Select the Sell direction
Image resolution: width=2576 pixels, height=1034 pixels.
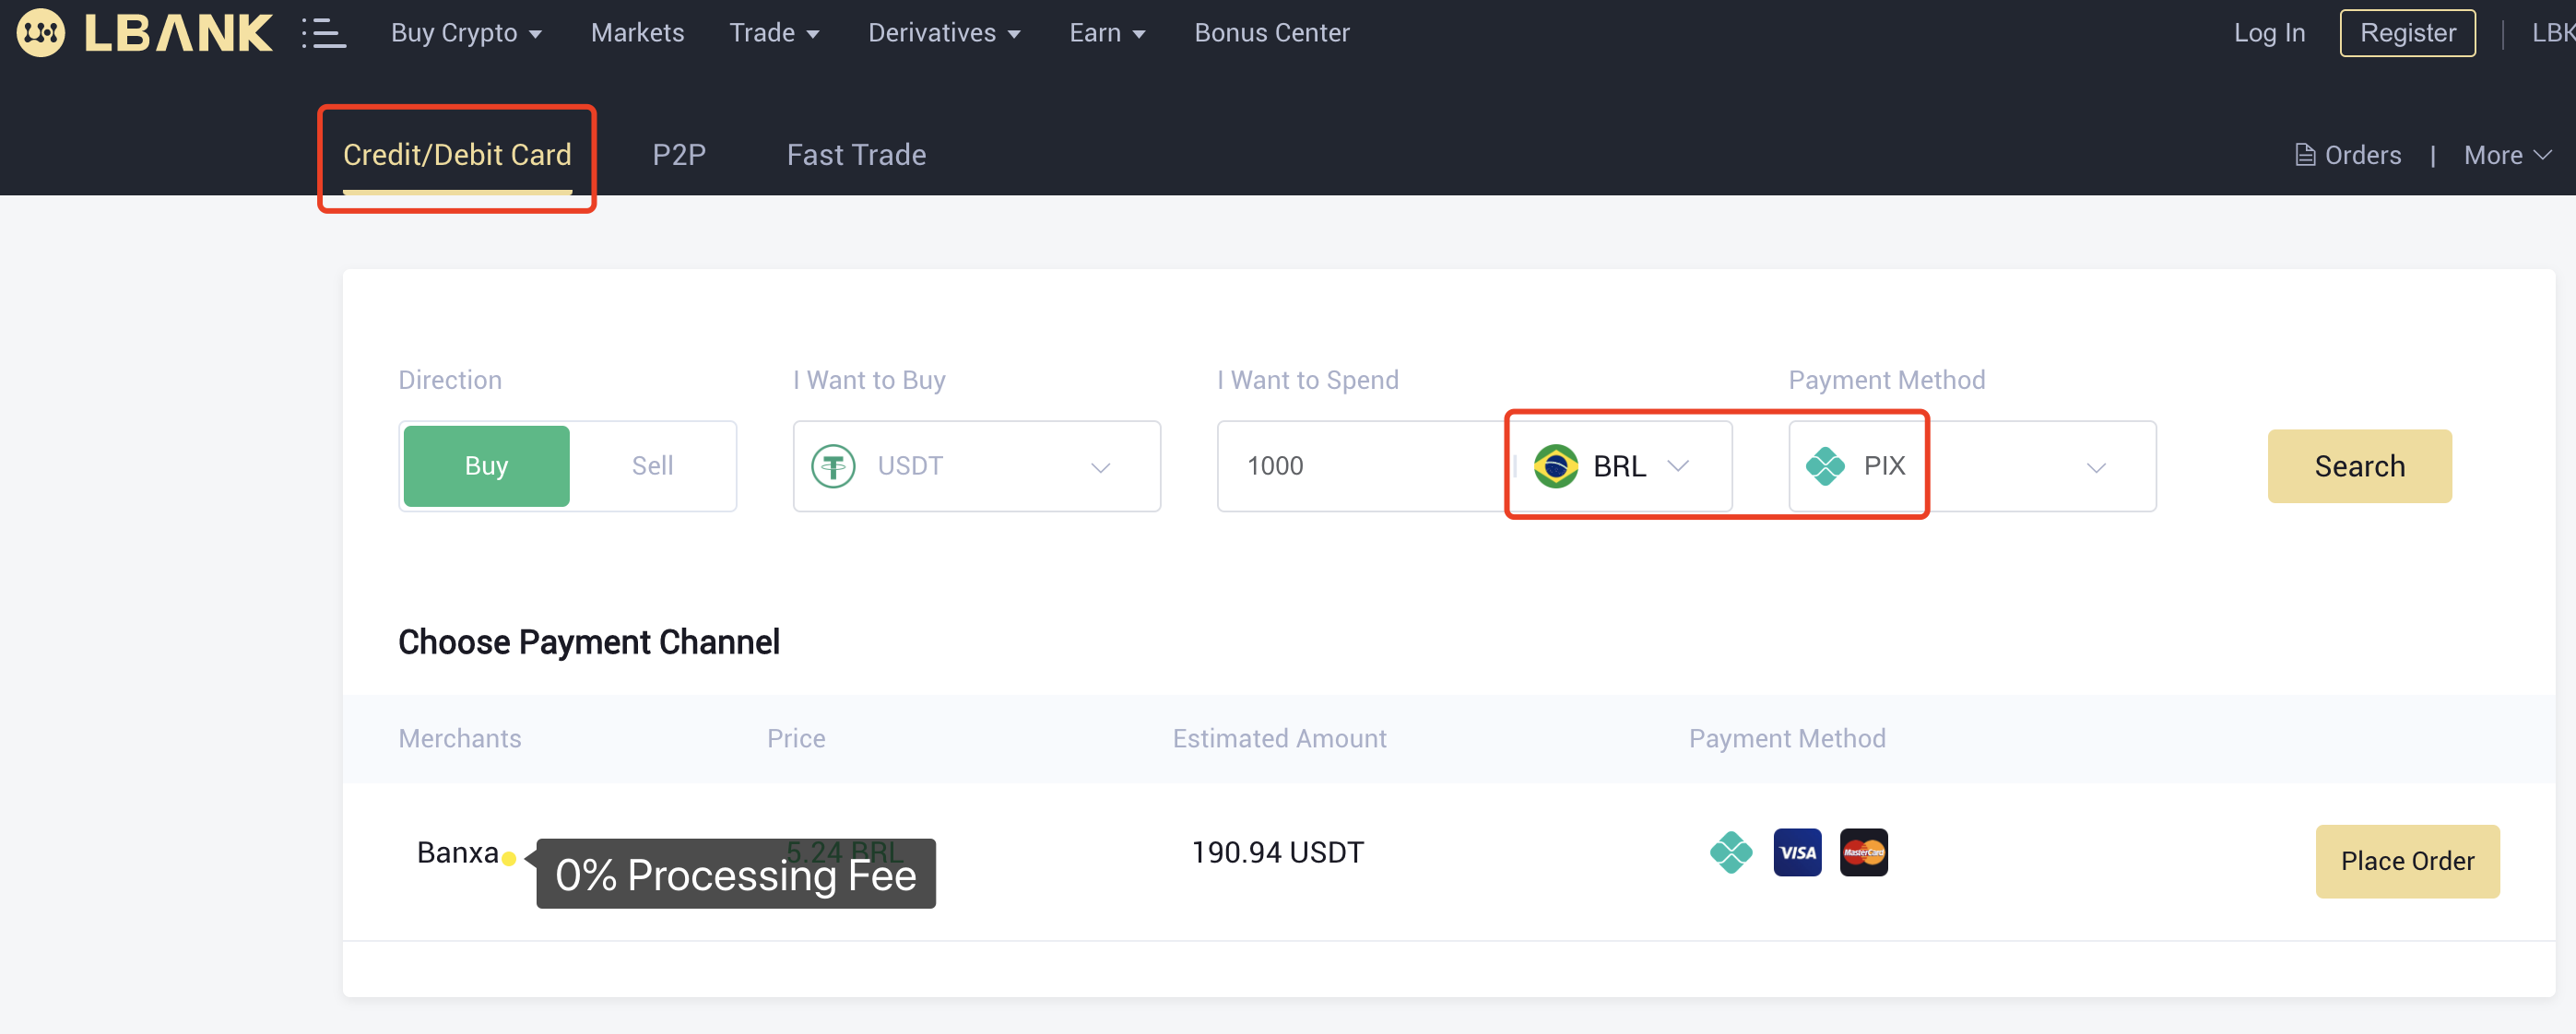coord(652,466)
